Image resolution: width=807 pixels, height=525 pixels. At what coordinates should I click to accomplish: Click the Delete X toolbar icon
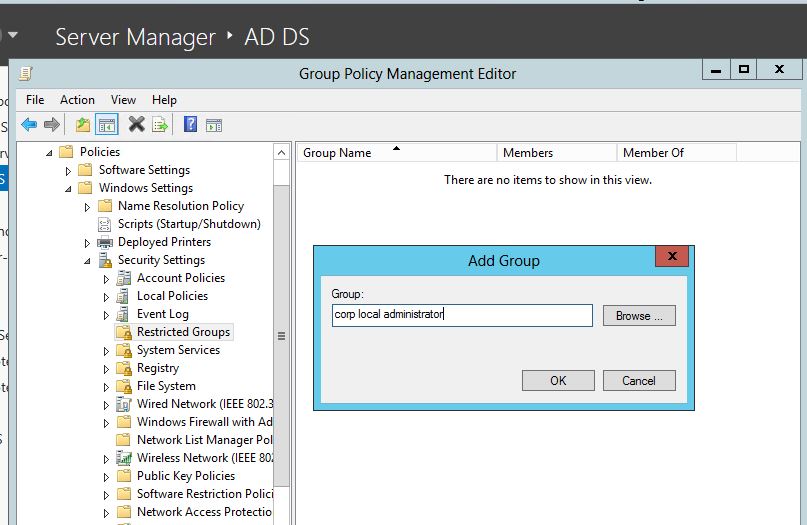click(x=136, y=125)
